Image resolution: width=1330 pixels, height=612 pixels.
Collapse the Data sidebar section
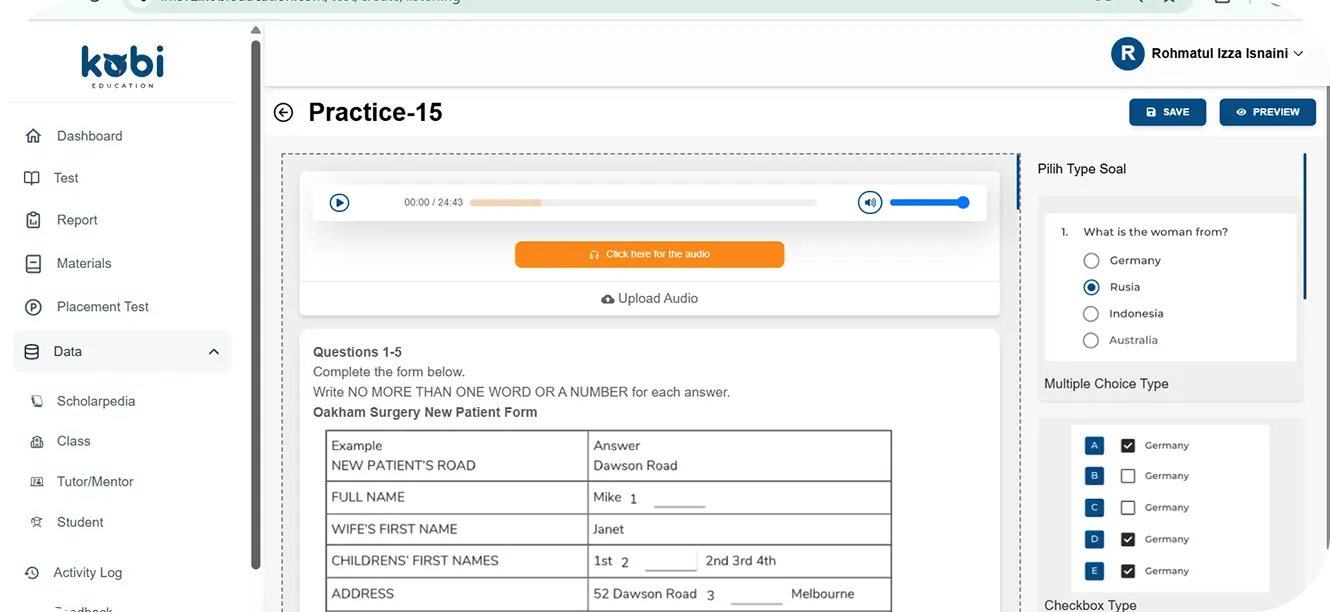[213, 352]
